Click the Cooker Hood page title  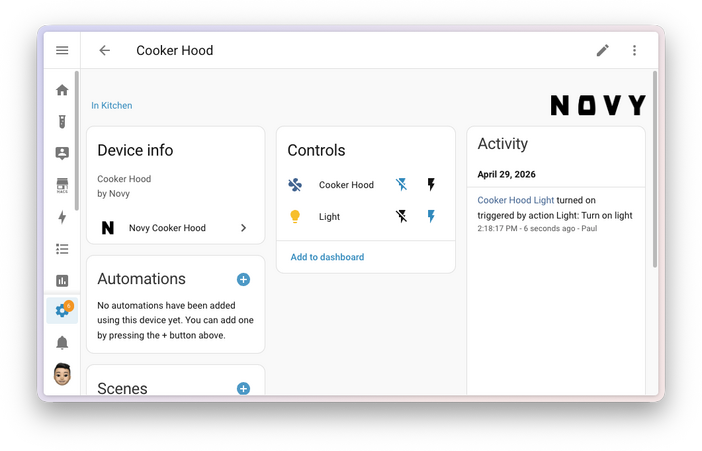[175, 51]
